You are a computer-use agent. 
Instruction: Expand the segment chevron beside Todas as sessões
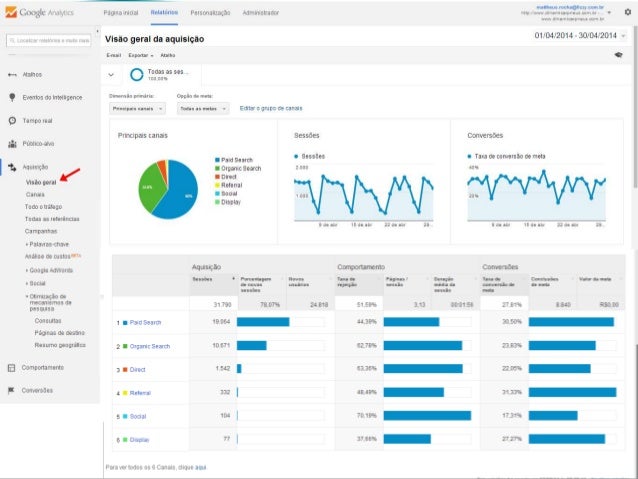112,74
